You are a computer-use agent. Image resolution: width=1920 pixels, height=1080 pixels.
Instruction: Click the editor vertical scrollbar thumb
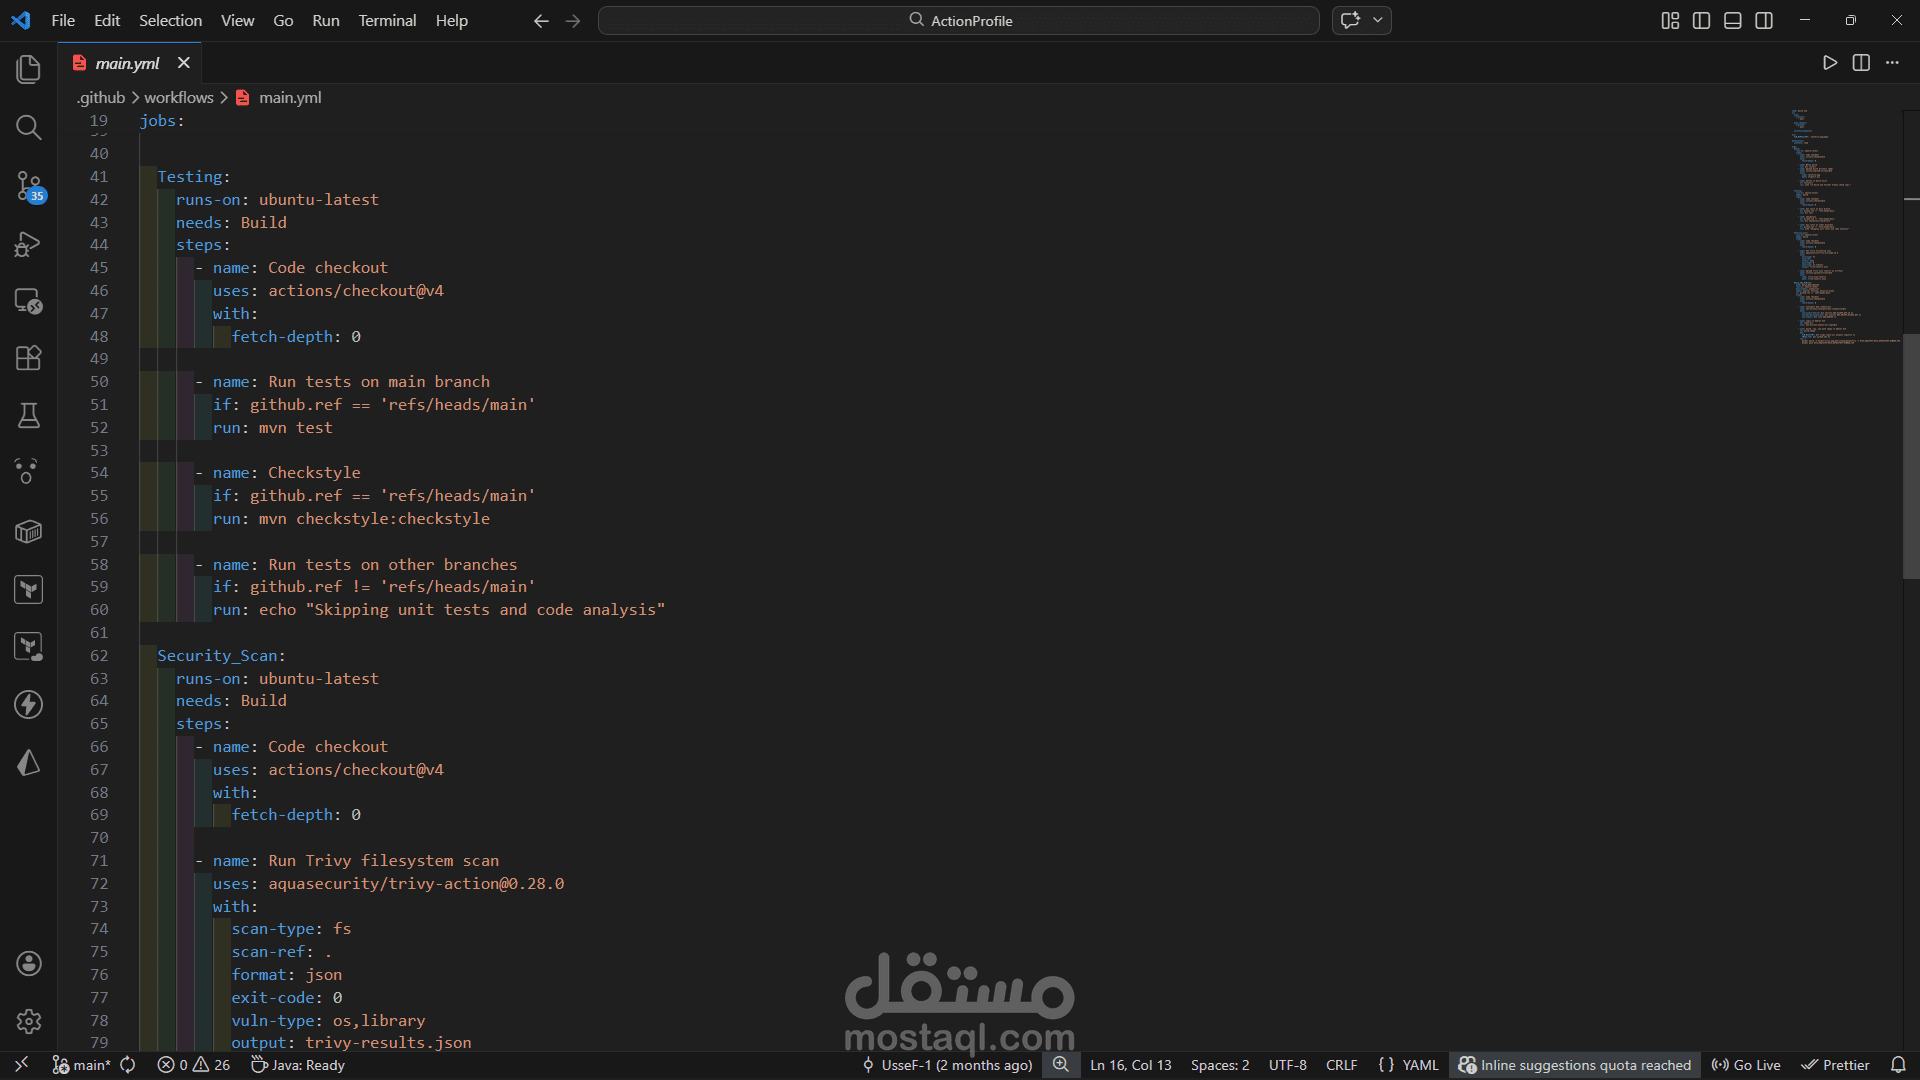coord(1911,455)
